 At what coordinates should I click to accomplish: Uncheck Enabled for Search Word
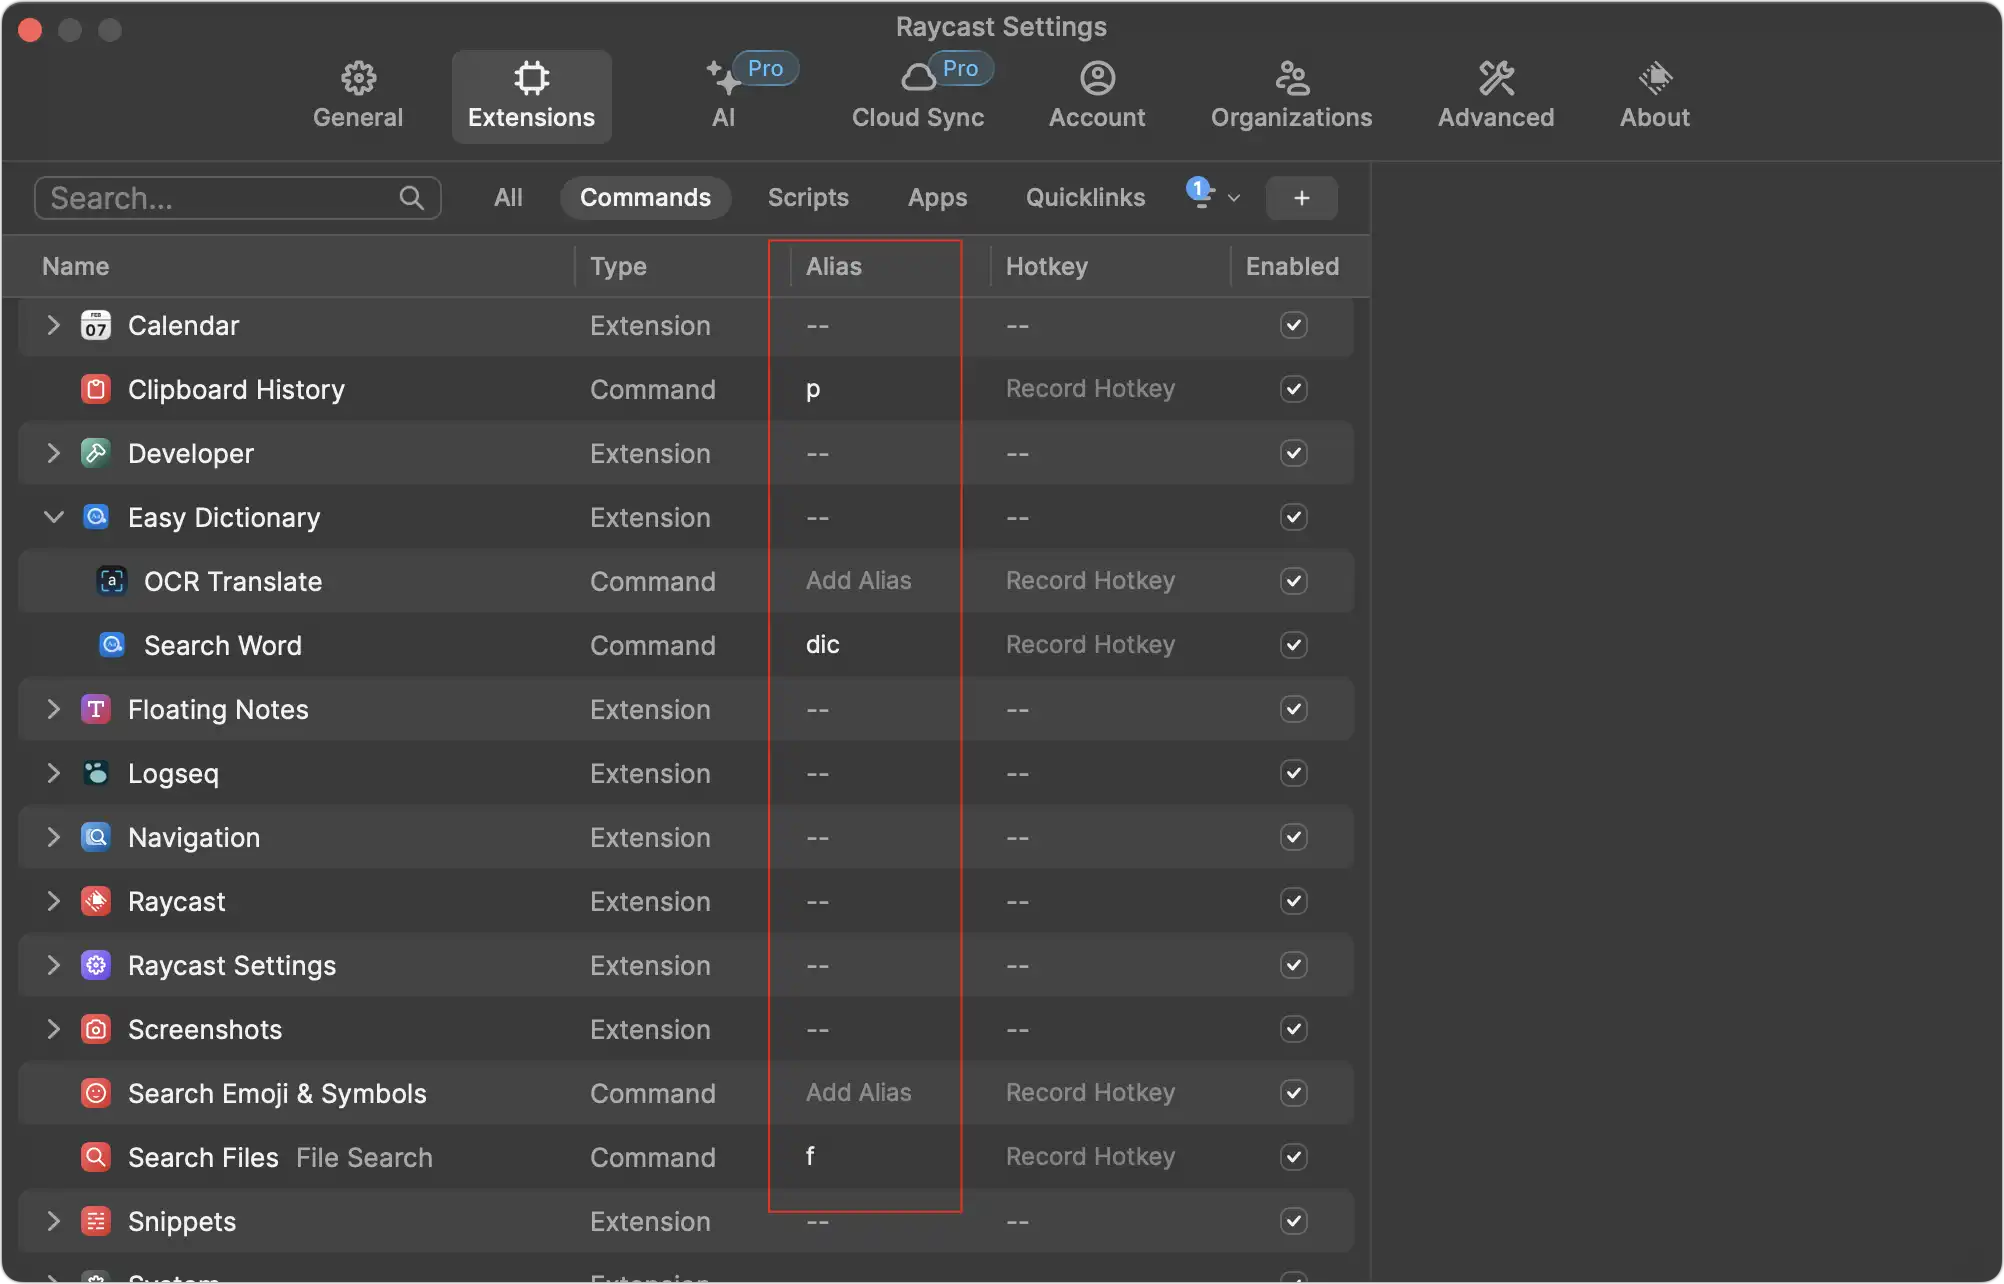[1293, 645]
